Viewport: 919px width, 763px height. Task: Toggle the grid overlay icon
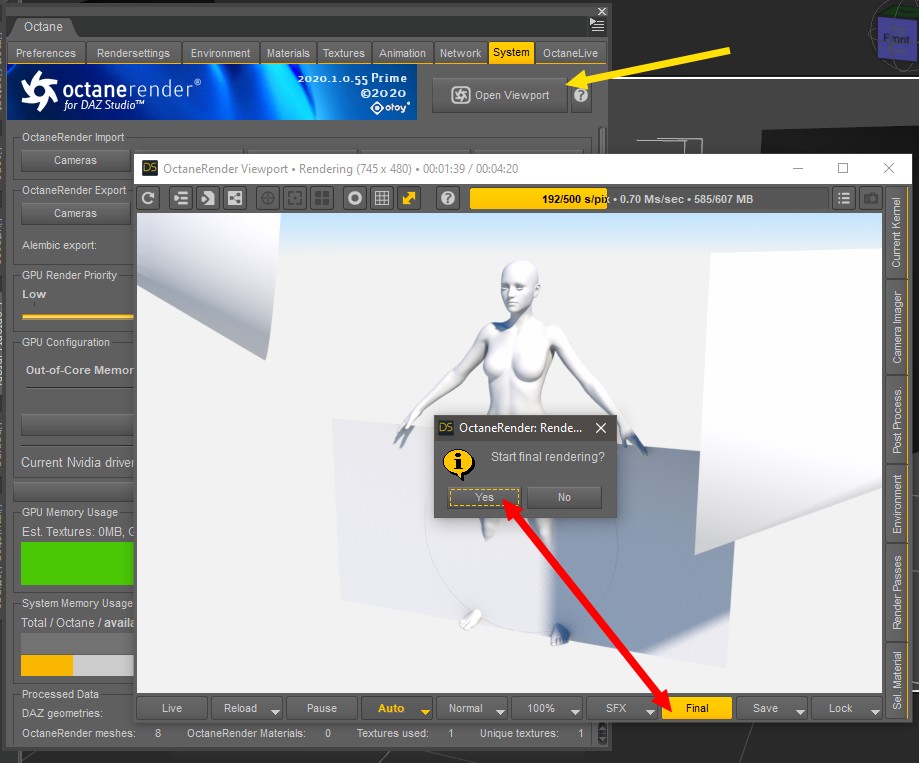pos(382,199)
